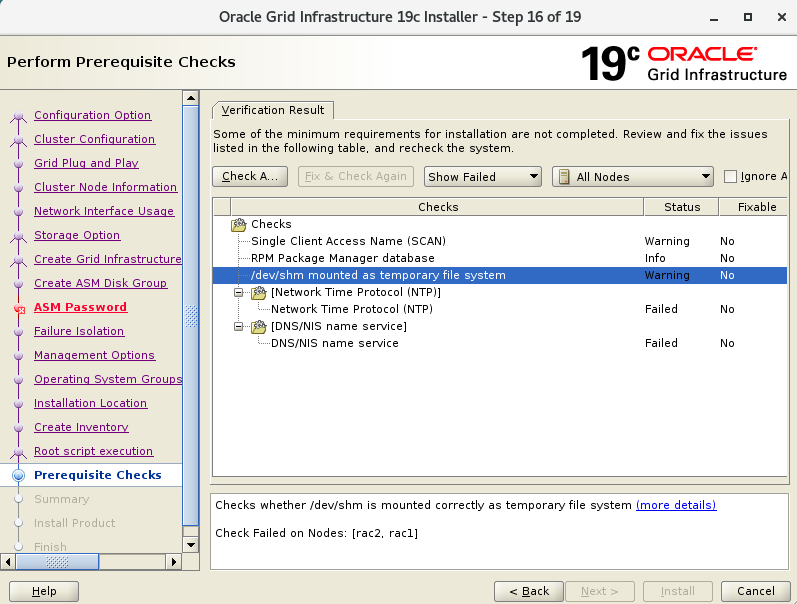Click the Network Time Protocol folder icon
797x604 pixels.
coord(258,292)
